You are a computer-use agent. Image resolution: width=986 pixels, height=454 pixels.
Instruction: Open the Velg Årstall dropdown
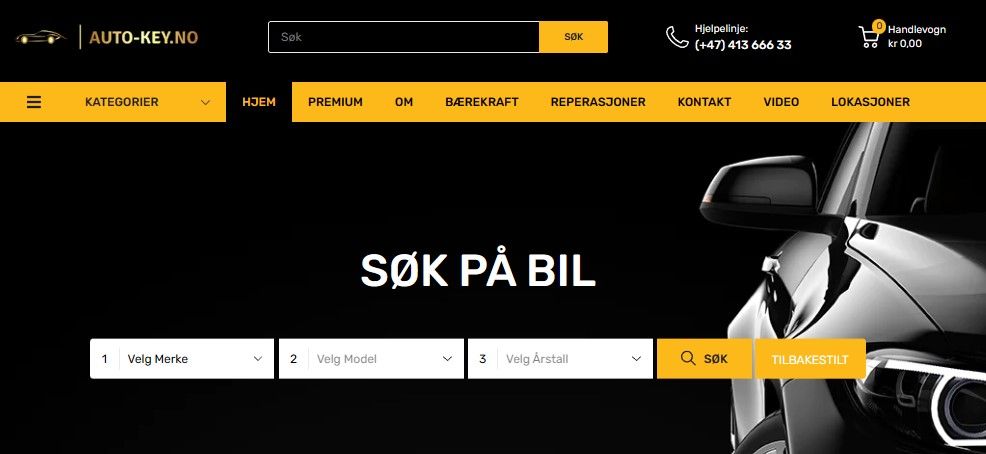click(560, 359)
